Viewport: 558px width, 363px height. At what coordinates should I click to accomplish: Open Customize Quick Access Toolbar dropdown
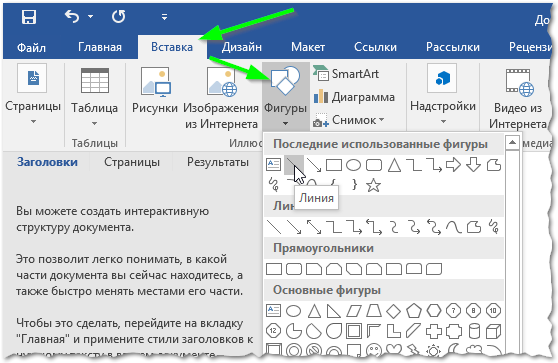coord(164,17)
